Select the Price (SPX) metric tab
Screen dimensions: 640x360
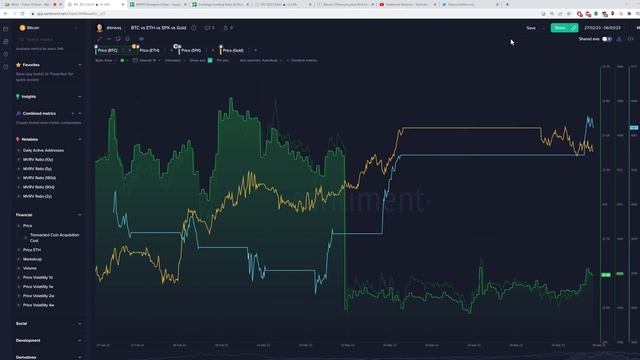(x=191, y=50)
